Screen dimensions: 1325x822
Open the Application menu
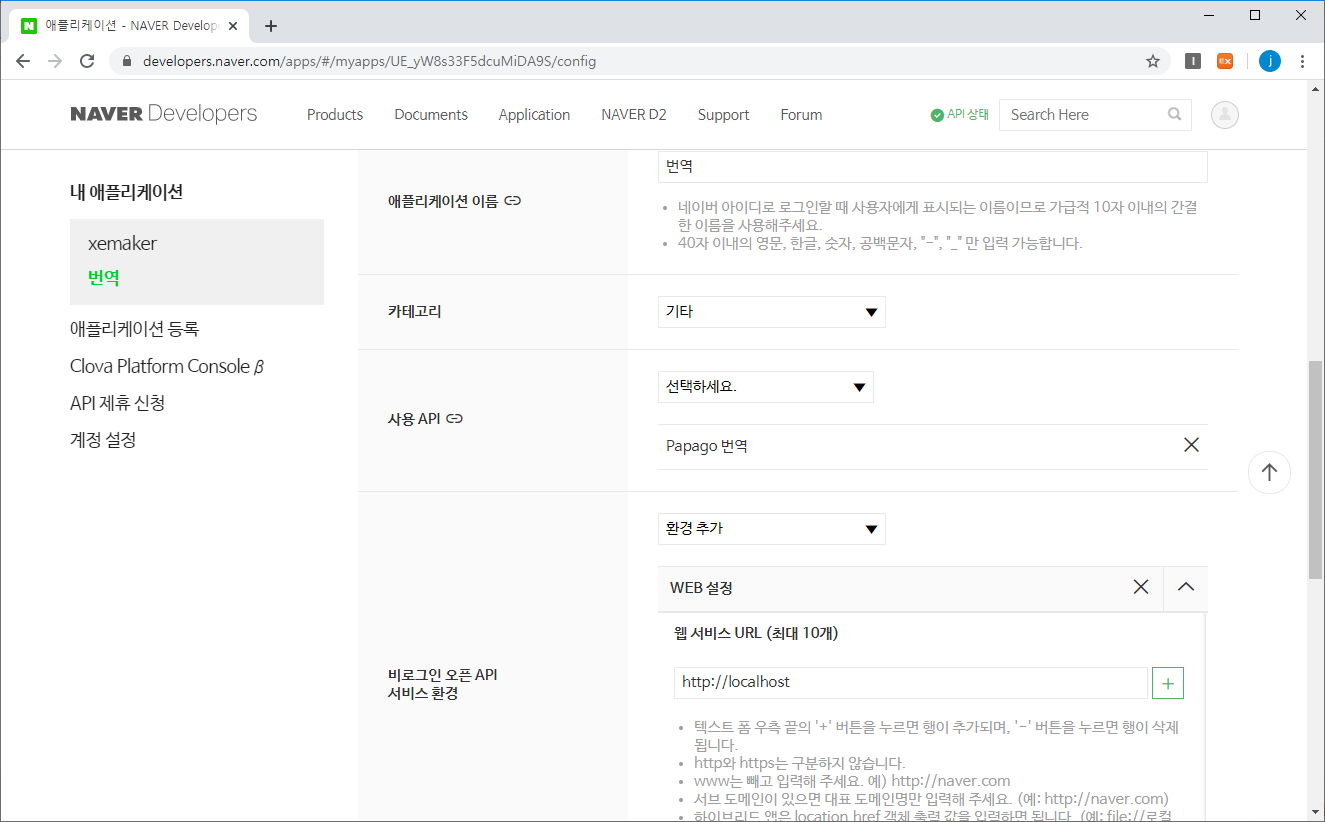534,115
